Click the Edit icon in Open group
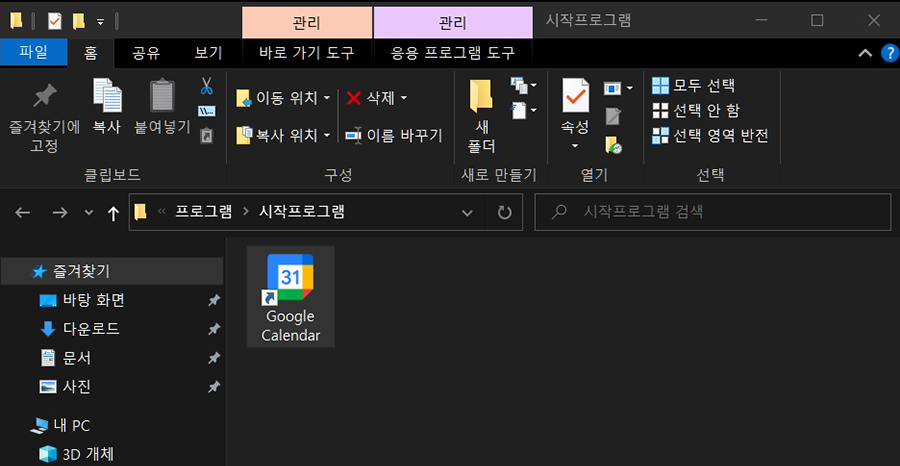The height and width of the screenshot is (466, 900). pos(613,116)
